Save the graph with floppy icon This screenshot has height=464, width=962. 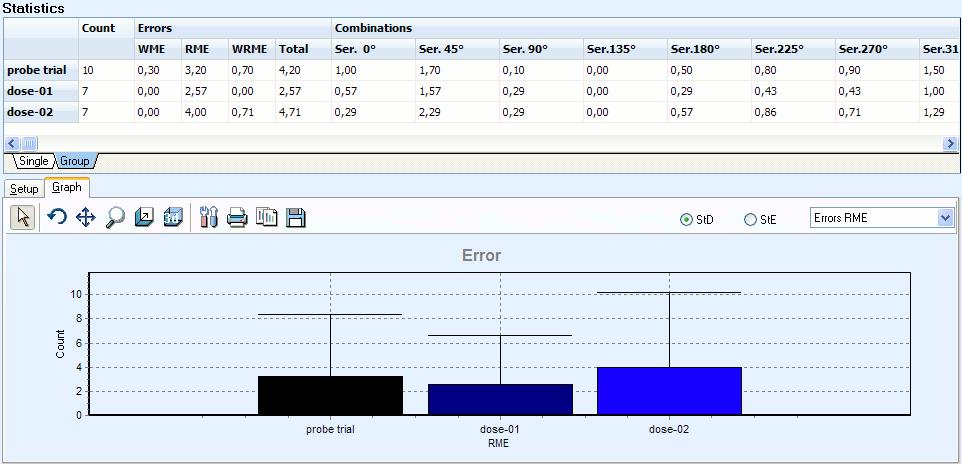point(296,217)
